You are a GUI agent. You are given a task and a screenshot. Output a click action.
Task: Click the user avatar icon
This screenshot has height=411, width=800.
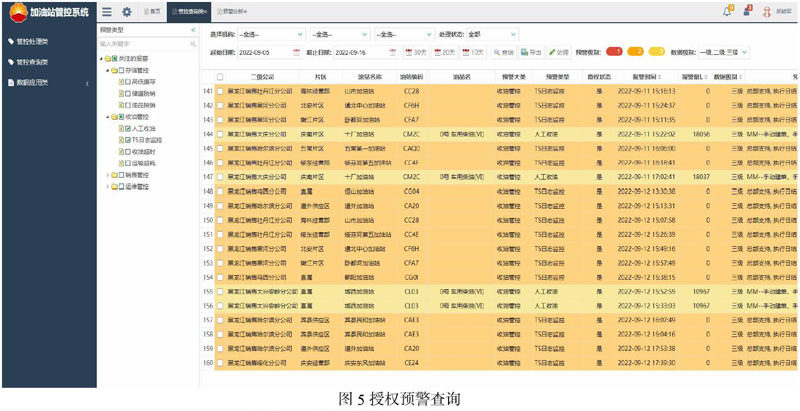(768, 12)
